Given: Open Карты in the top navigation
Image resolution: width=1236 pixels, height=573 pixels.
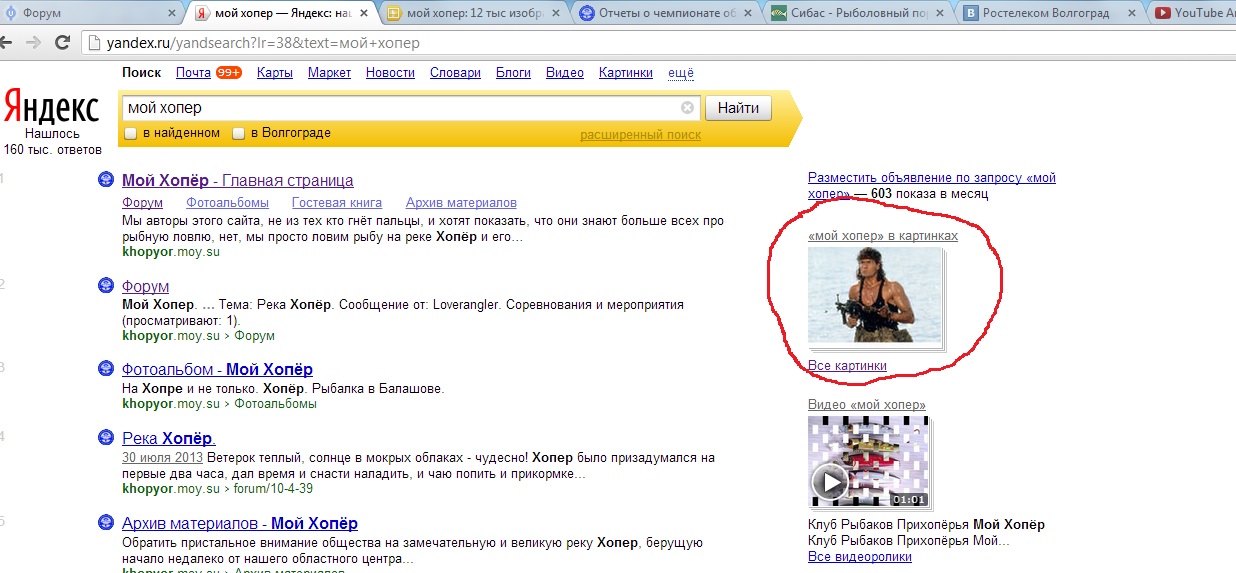Looking at the screenshot, I should click(275, 73).
